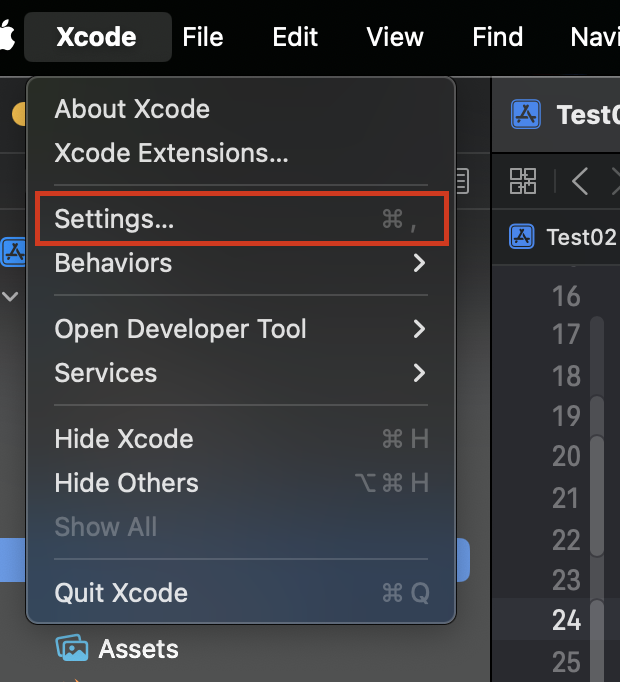Click the Assets catalog icon
Image resolution: width=620 pixels, height=682 pixels.
(73, 649)
